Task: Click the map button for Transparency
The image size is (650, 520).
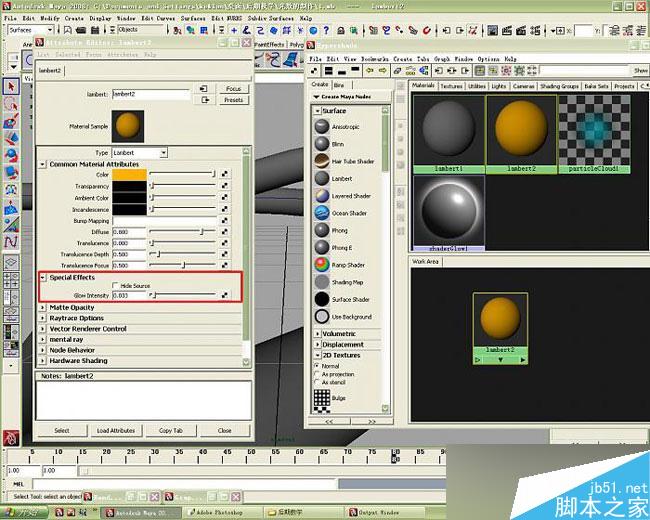Action: tap(225, 186)
